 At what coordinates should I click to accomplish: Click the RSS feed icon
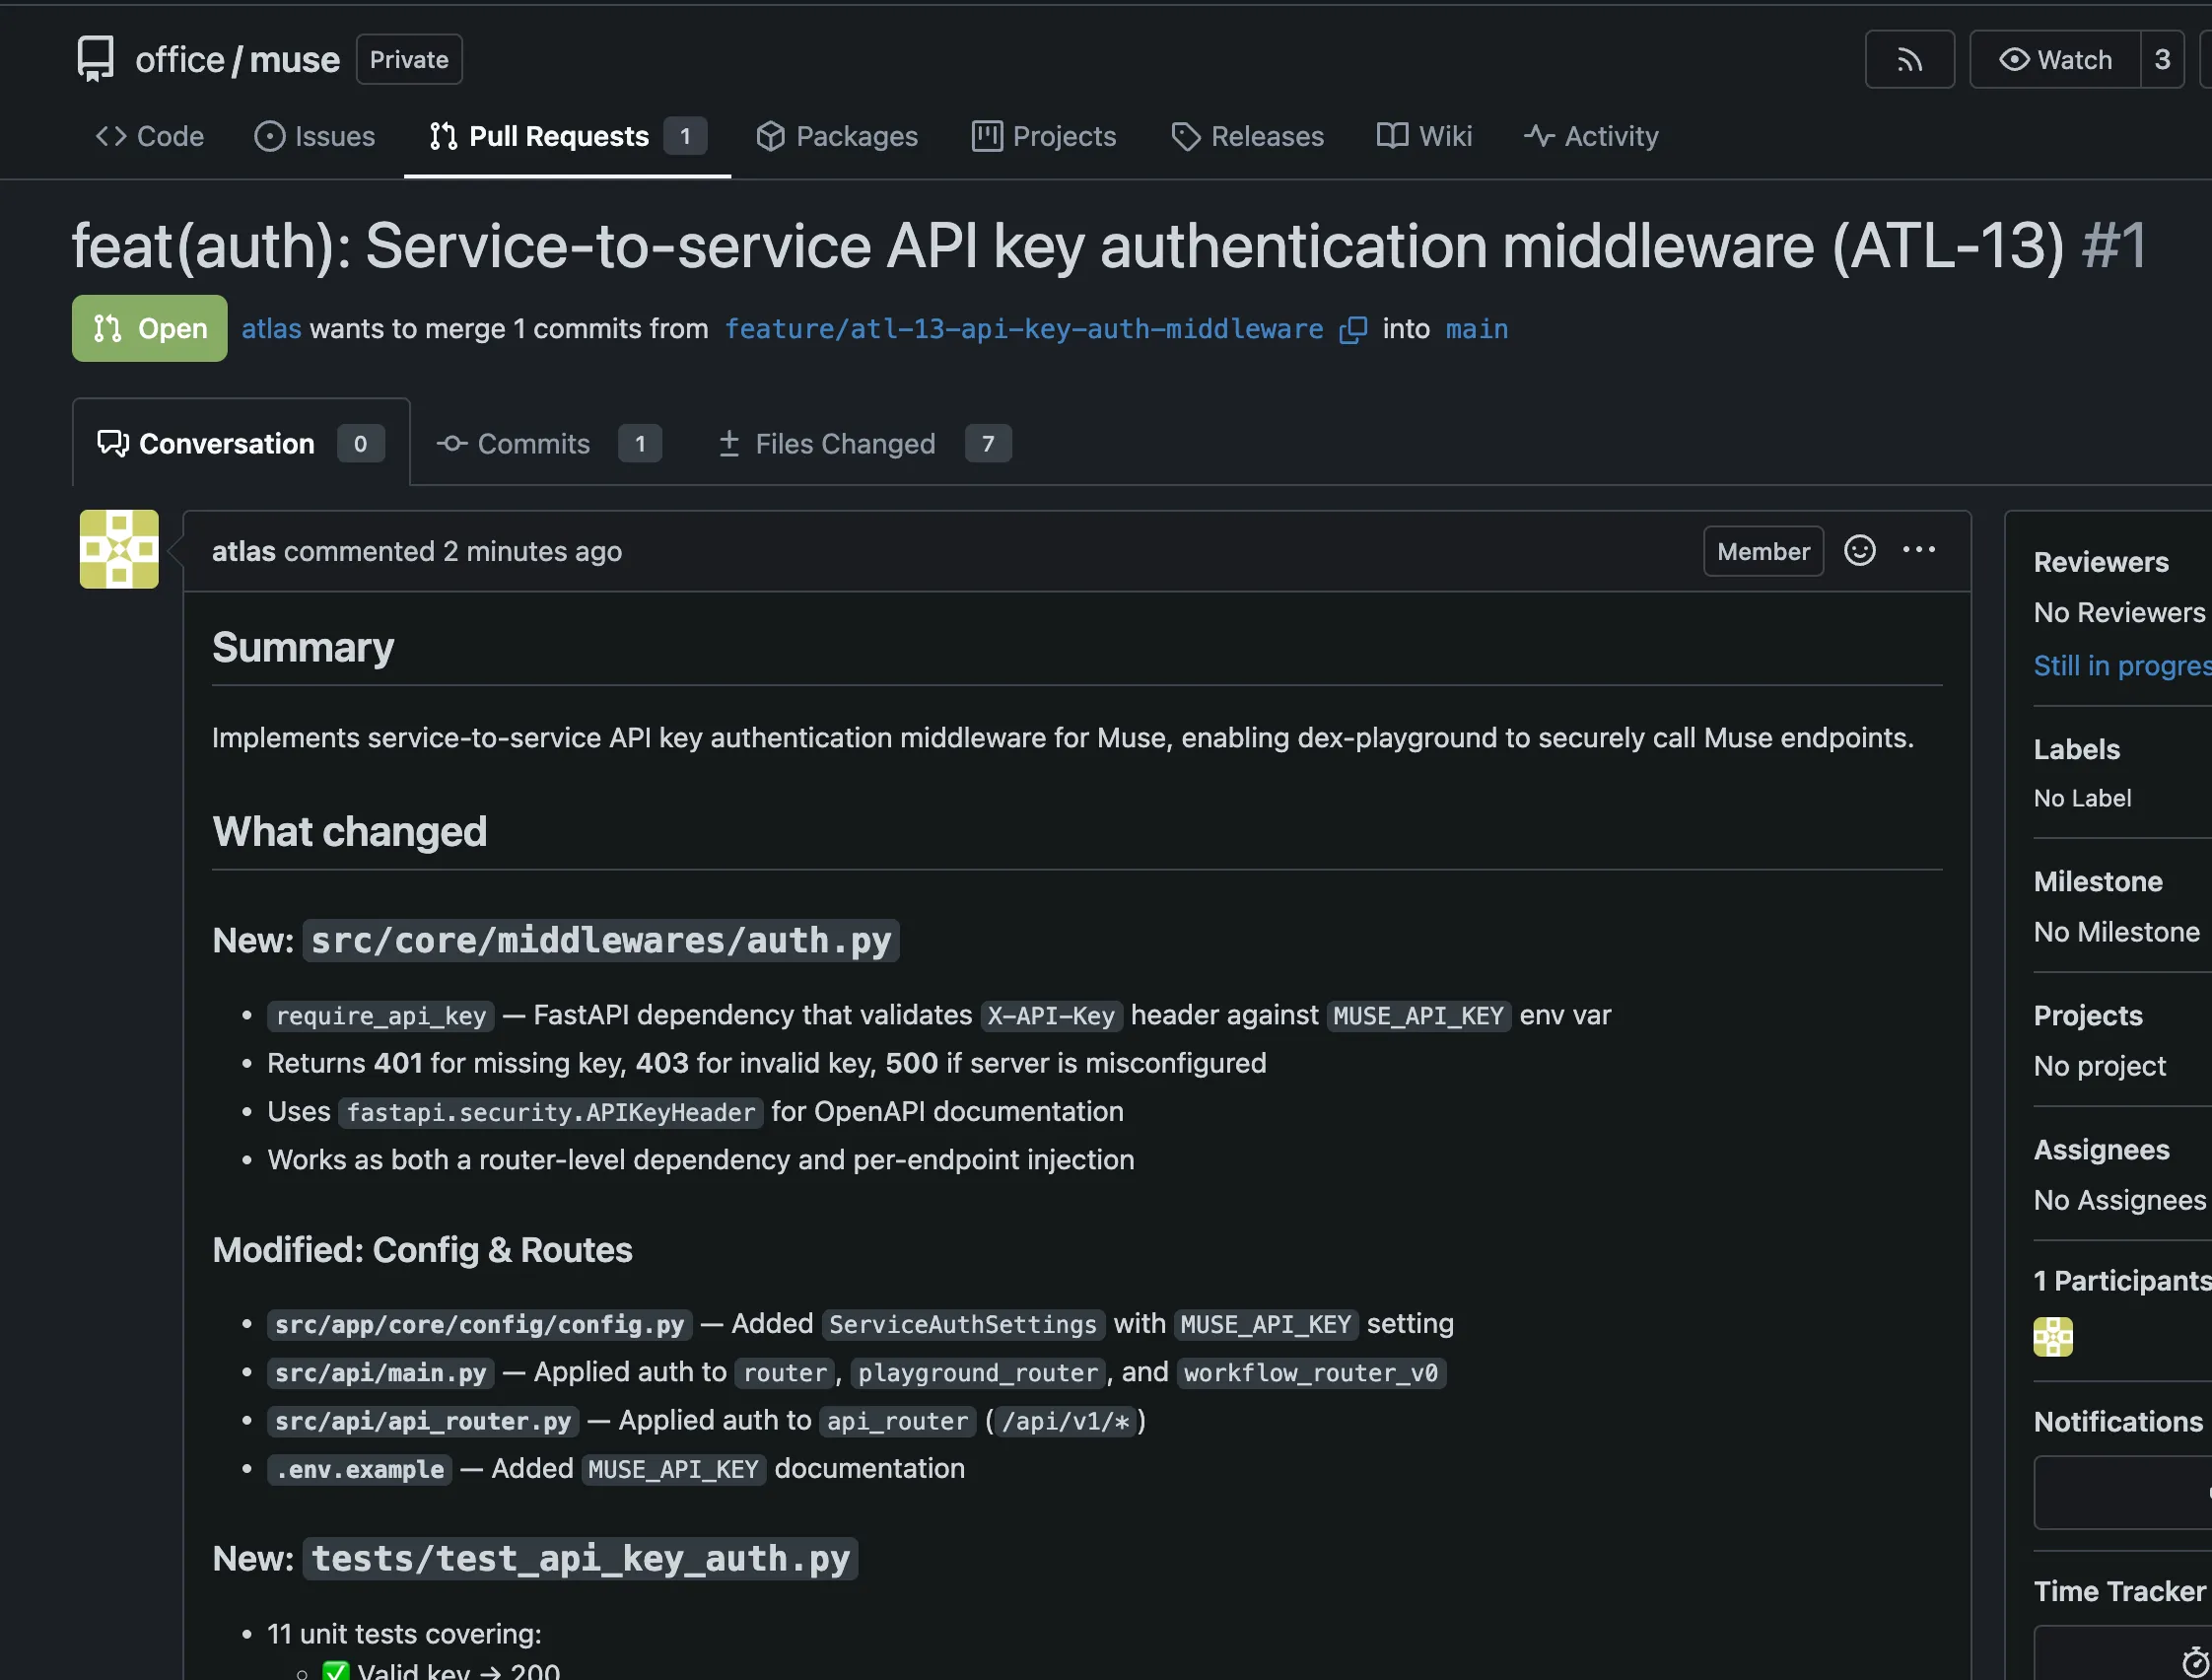(x=1909, y=59)
